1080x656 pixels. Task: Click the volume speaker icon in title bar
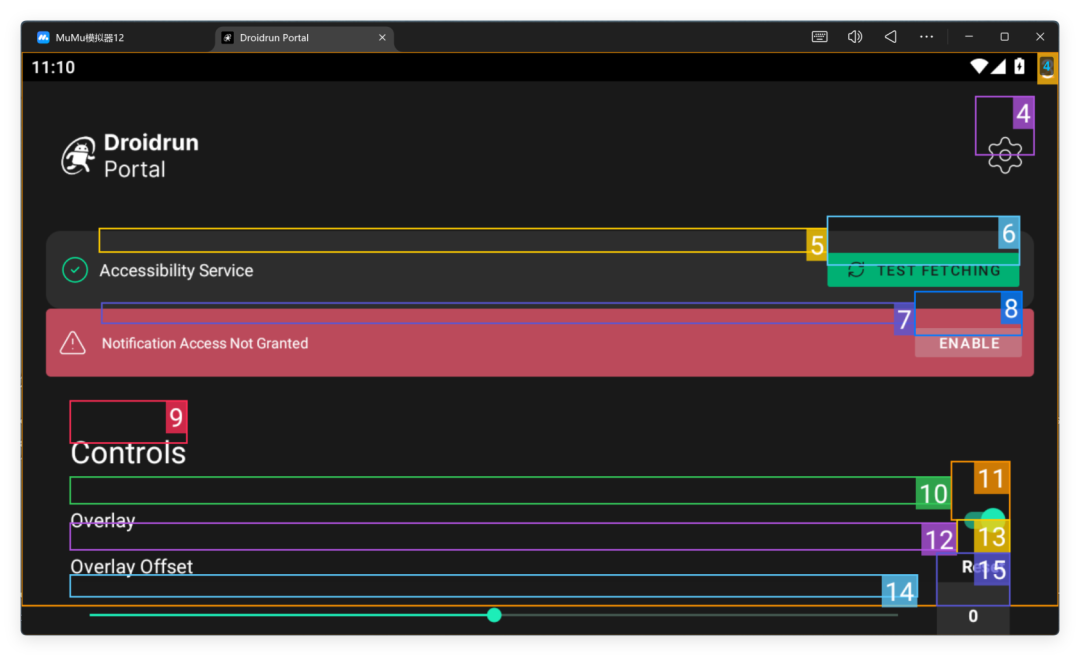(855, 37)
